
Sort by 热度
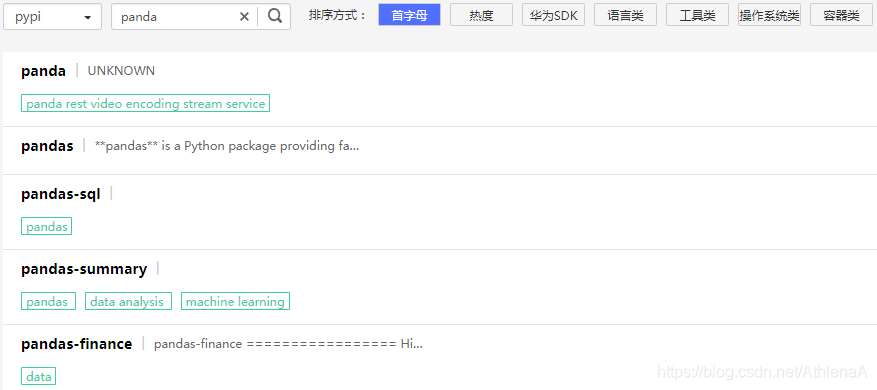[482, 15]
